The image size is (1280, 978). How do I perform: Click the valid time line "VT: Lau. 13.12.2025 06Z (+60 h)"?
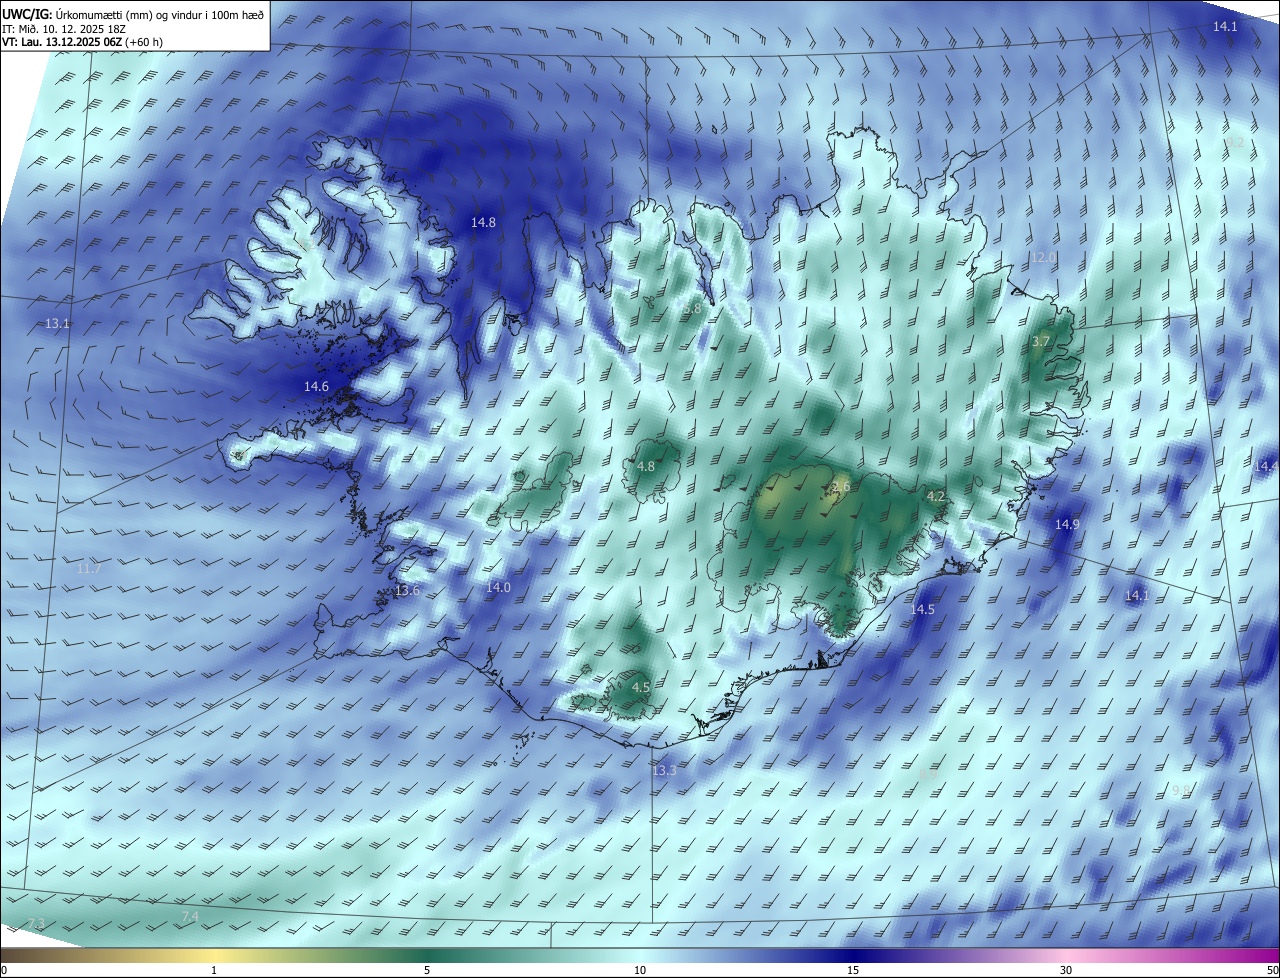tap(83, 42)
